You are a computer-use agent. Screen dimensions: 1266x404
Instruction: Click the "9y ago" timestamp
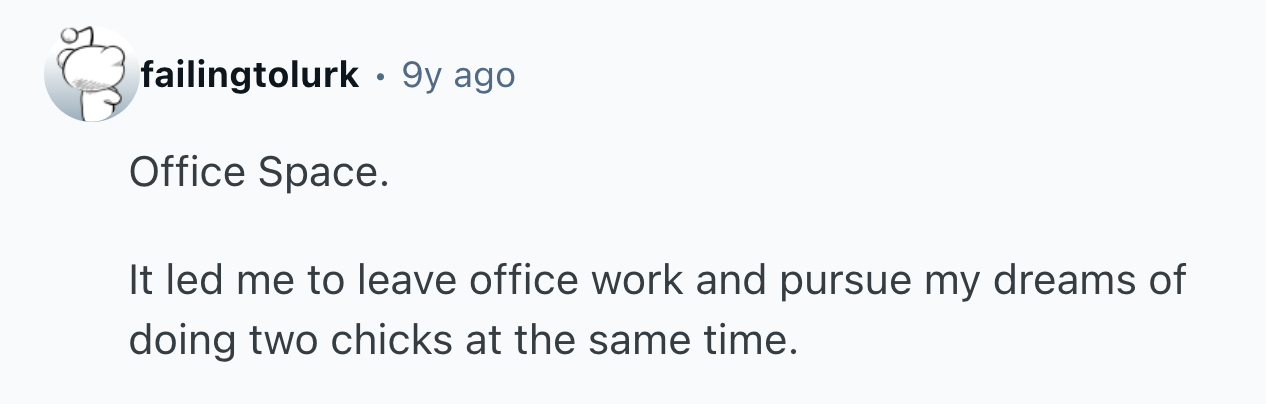(458, 75)
